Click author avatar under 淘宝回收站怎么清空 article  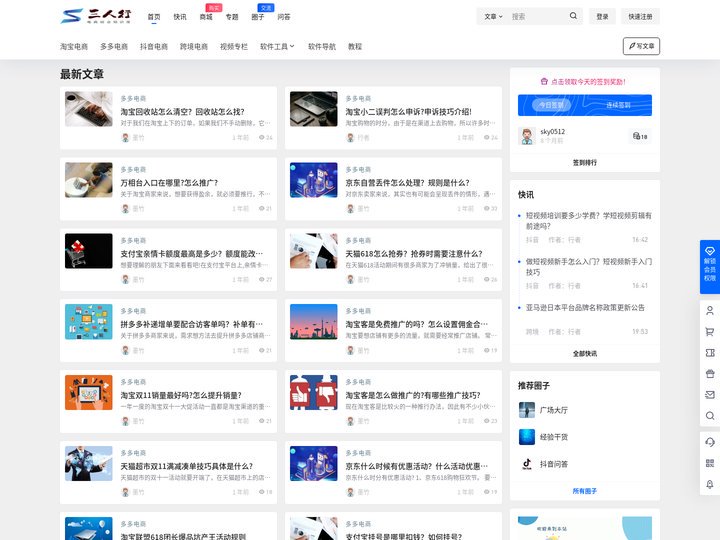click(125, 137)
